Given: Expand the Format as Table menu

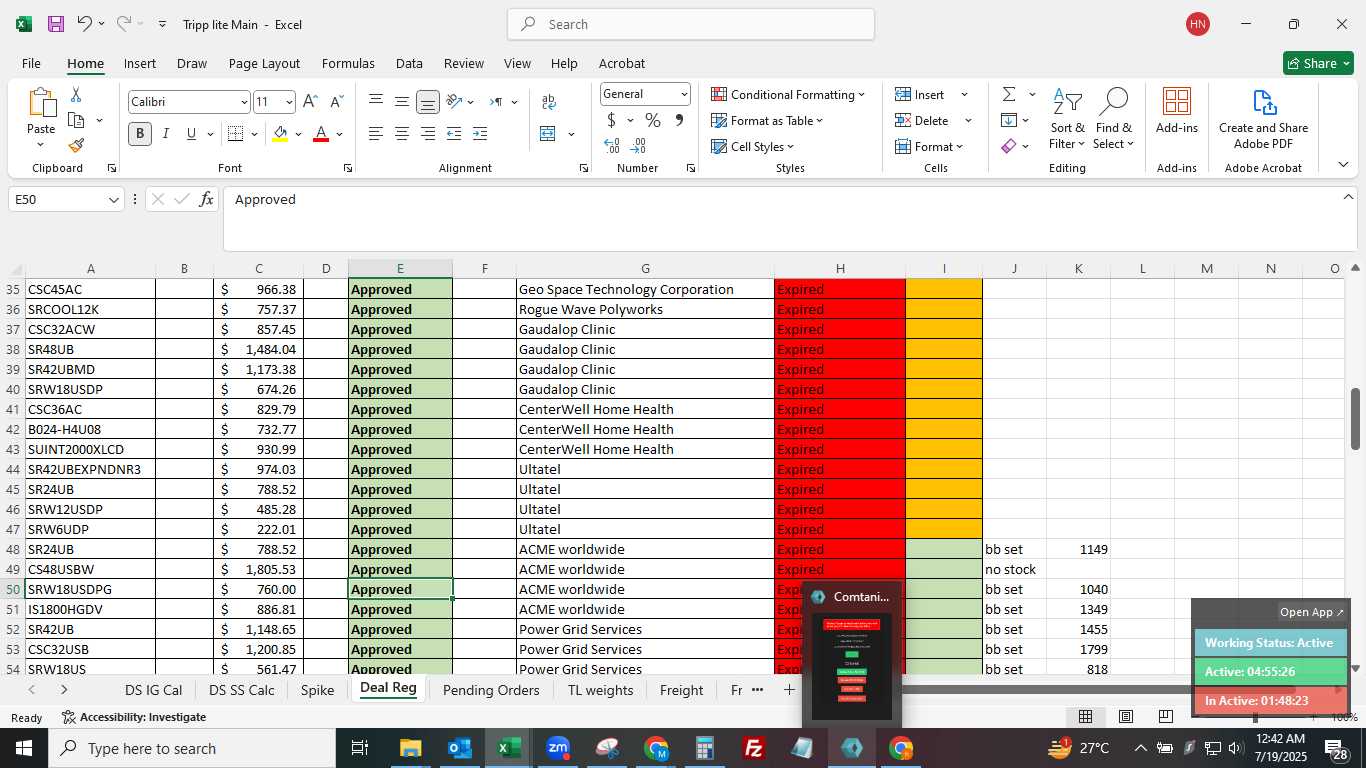Looking at the screenshot, I should point(767,120).
